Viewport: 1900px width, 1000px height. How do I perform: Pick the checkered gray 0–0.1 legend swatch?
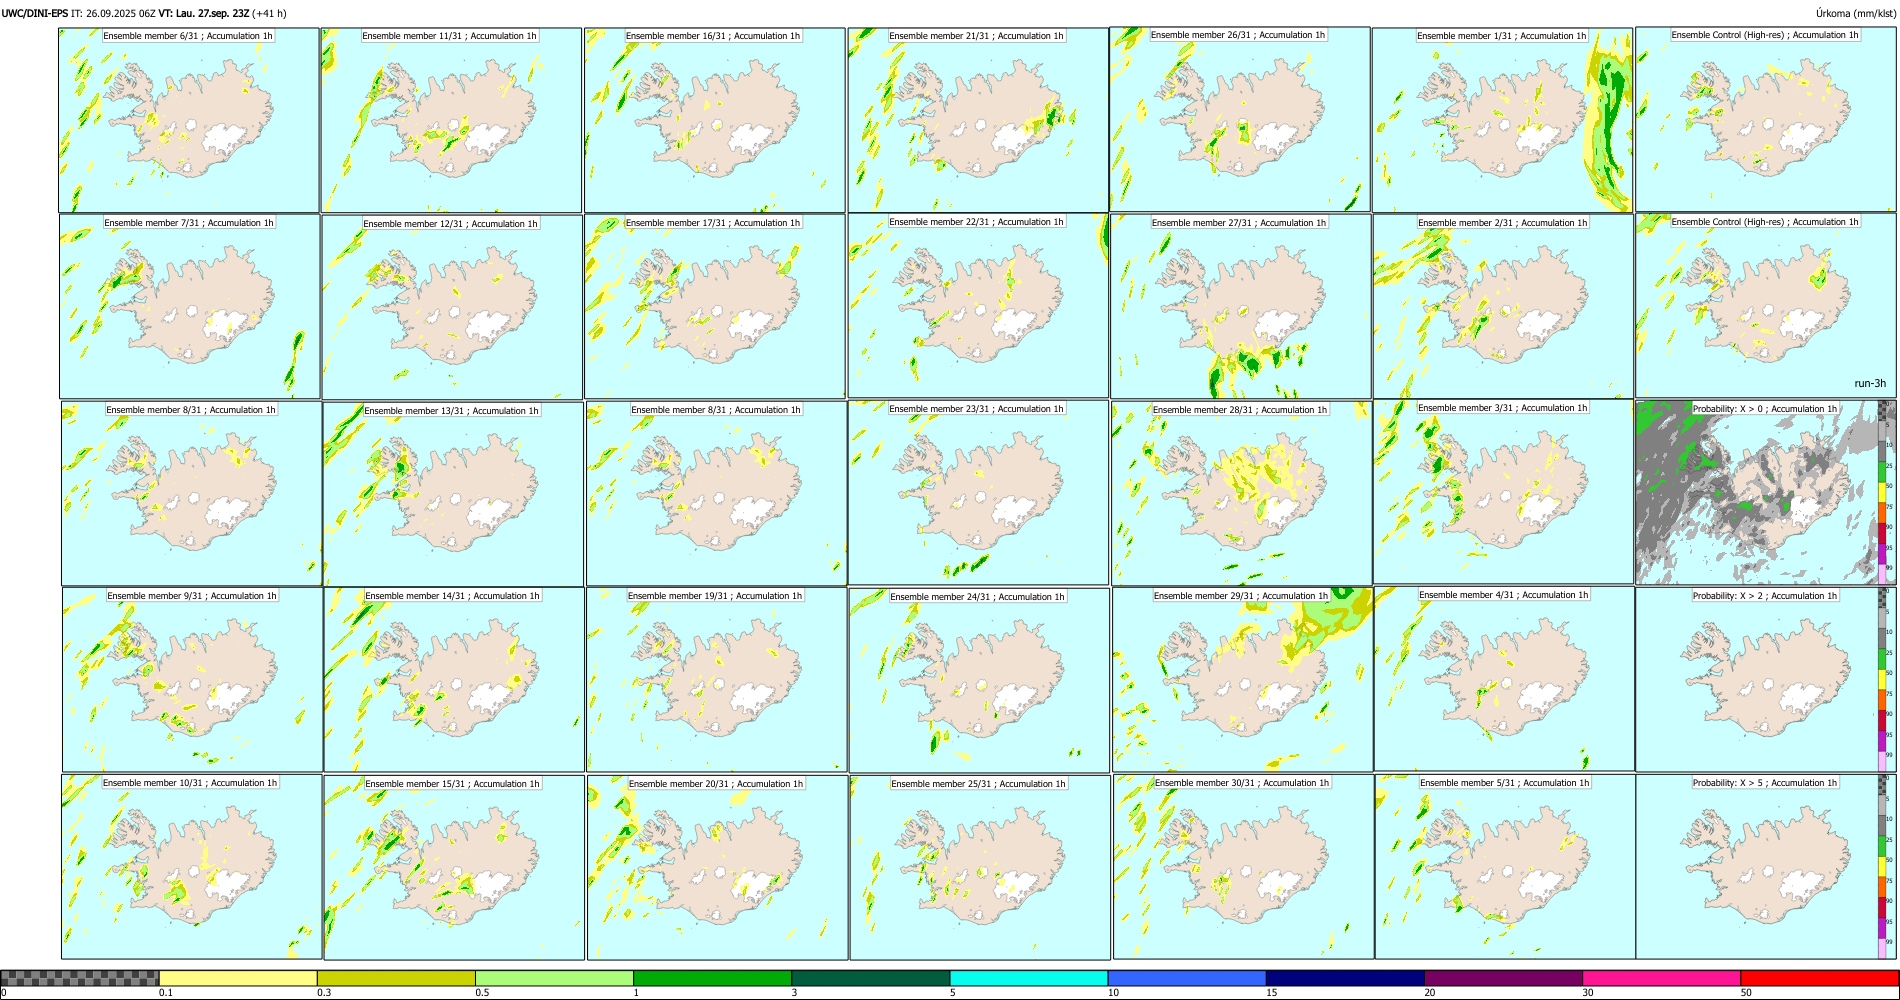click(80, 978)
